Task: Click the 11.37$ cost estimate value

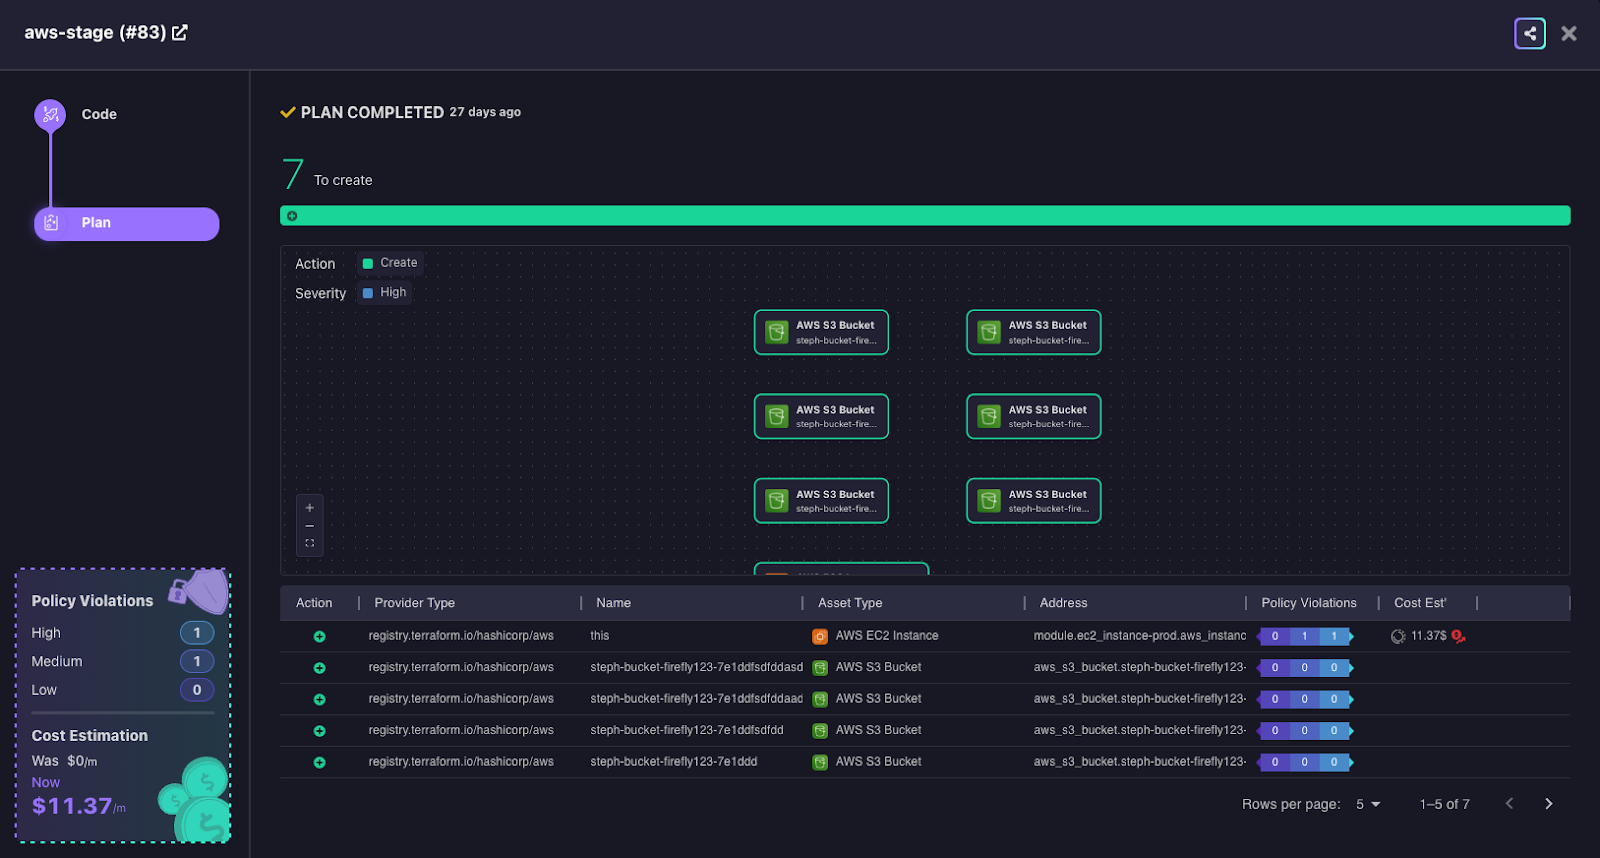Action: point(1429,636)
